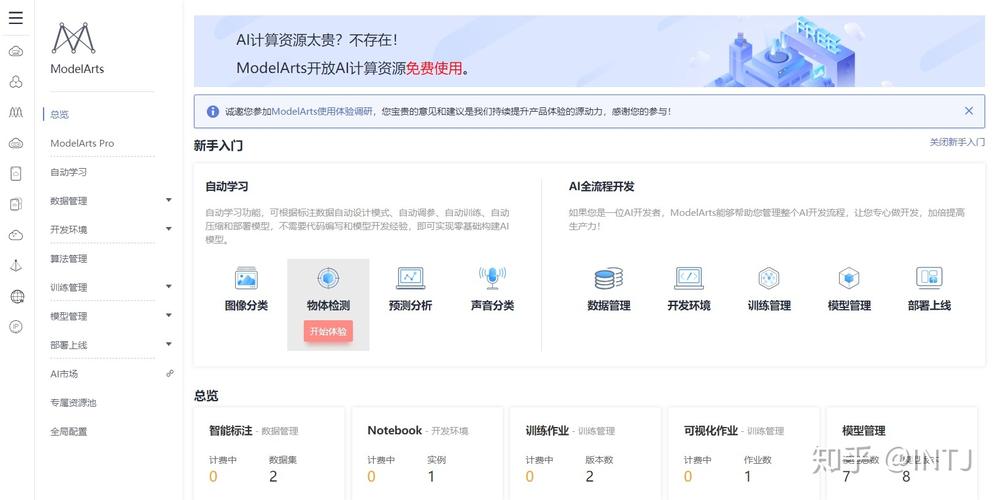Open 专属资源池 in the sidebar
This screenshot has height=500, width=998.
73,403
